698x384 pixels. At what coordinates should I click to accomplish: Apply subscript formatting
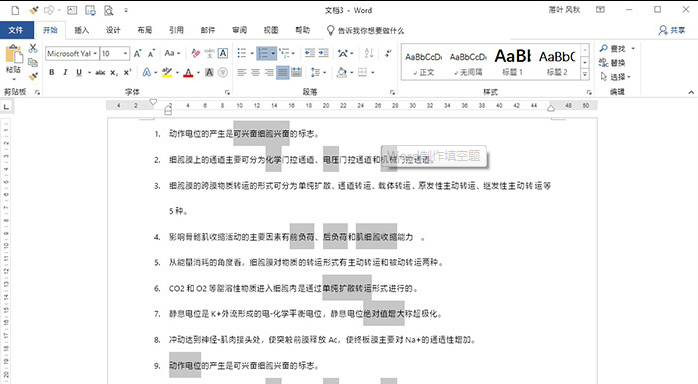pos(114,73)
